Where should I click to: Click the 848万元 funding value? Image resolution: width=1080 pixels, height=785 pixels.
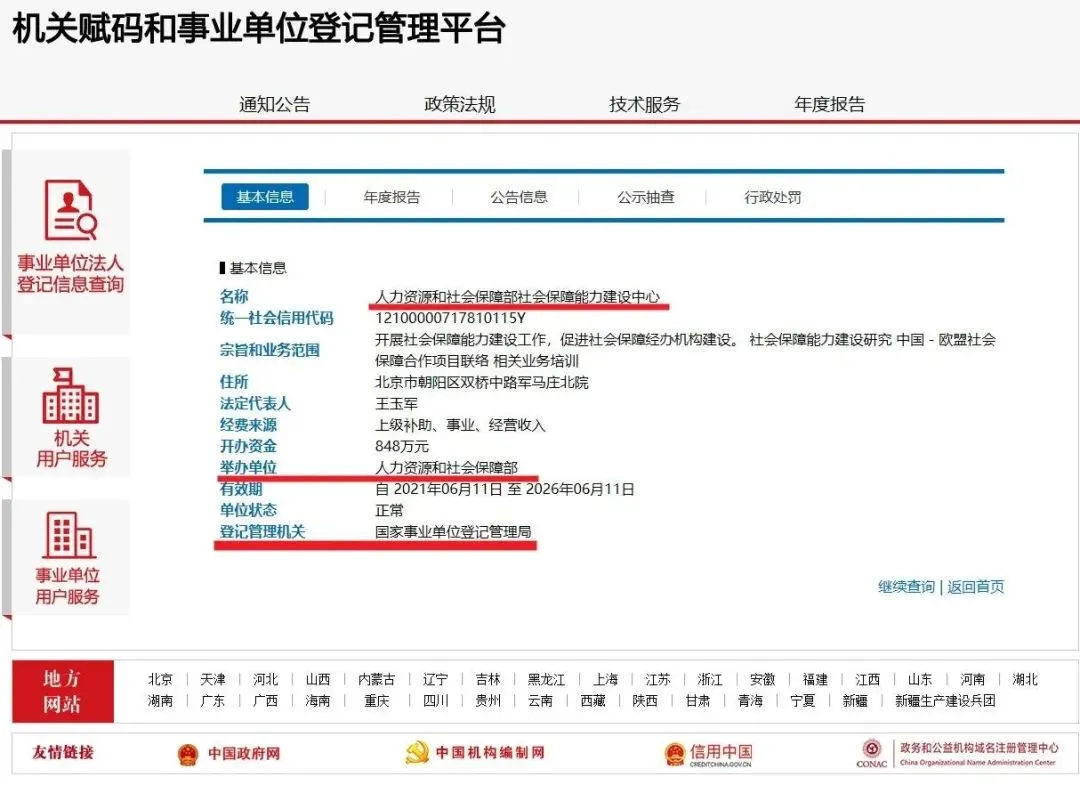[x=402, y=446]
